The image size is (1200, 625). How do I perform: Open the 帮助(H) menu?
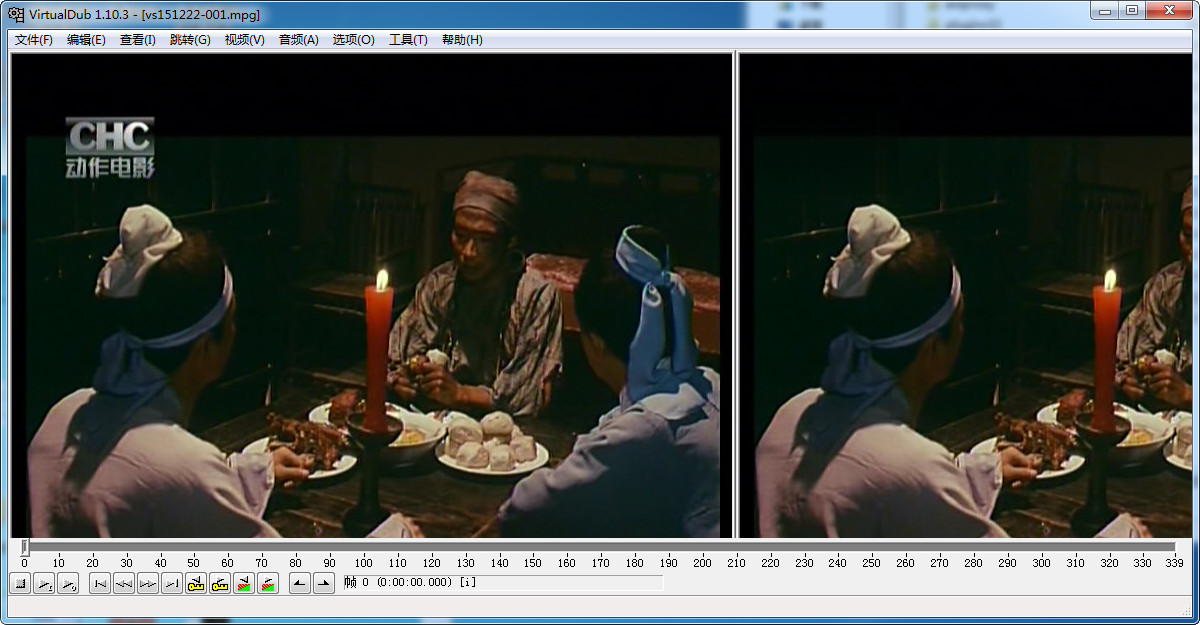[x=462, y=40]
